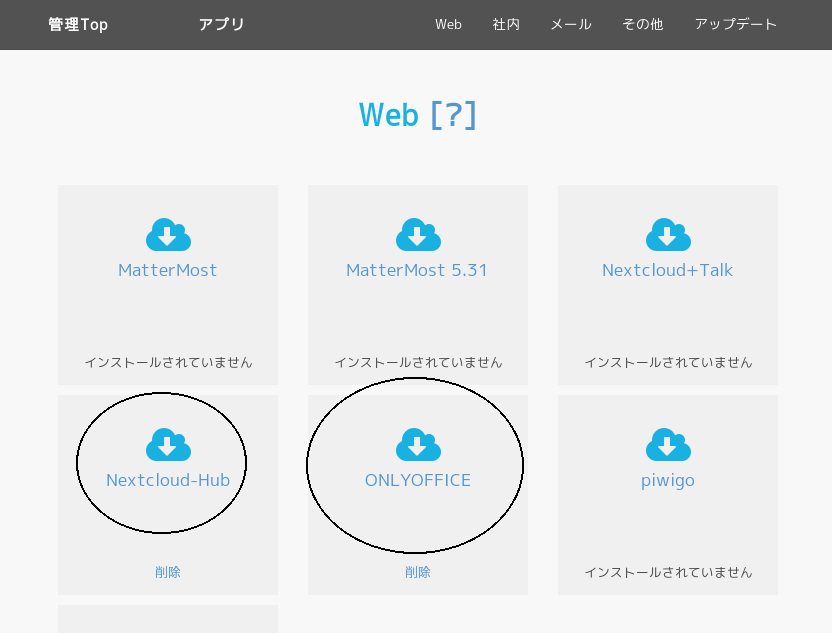832x633 pixels.
Task: Click インストールされていません under MatterMost
Action: 168,362
